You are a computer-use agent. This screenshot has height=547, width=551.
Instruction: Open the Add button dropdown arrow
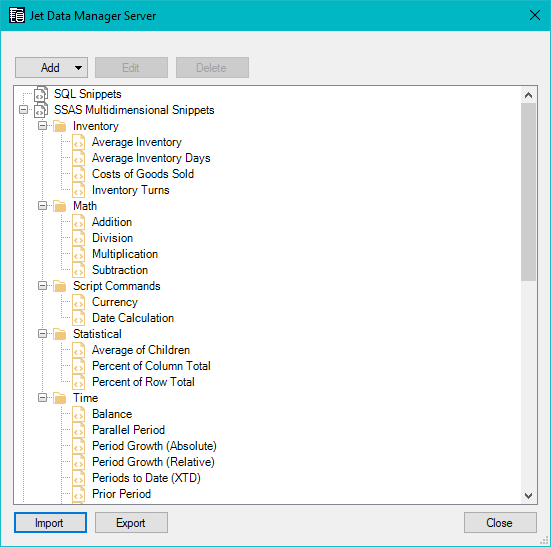point(78,67)
